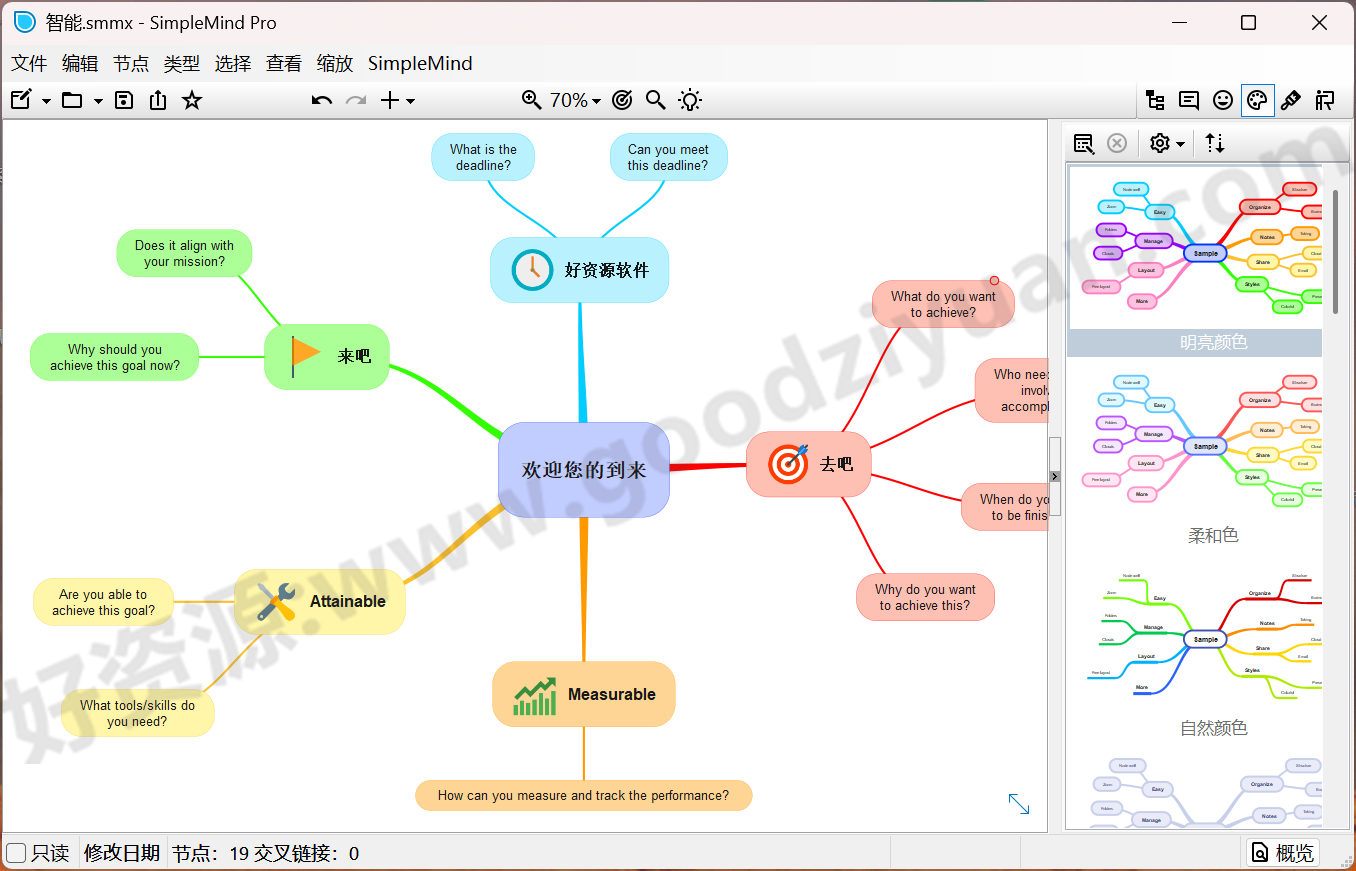The image size is (1356, 871).
Task: Open the emoji sticker panel
Action: click(1222, 100)
